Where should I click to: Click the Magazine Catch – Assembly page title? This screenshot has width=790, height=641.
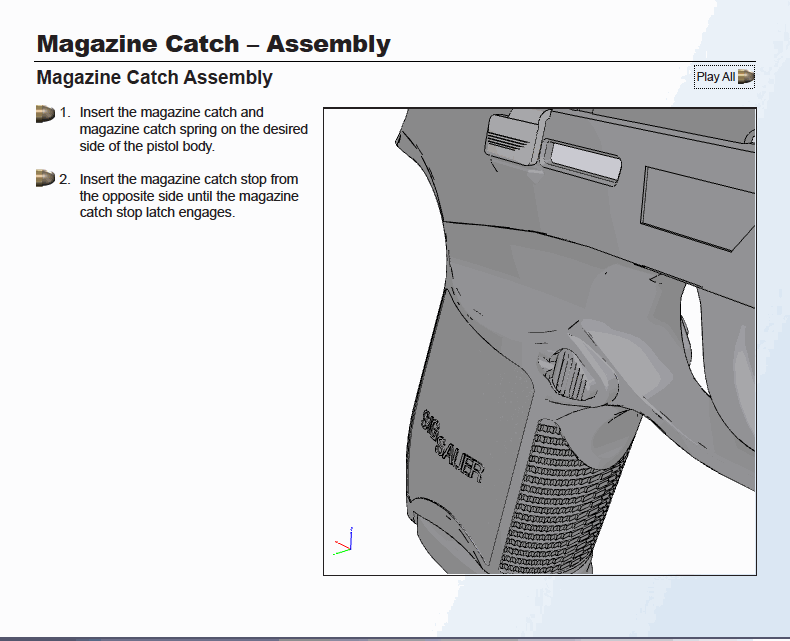click(213, 44)
